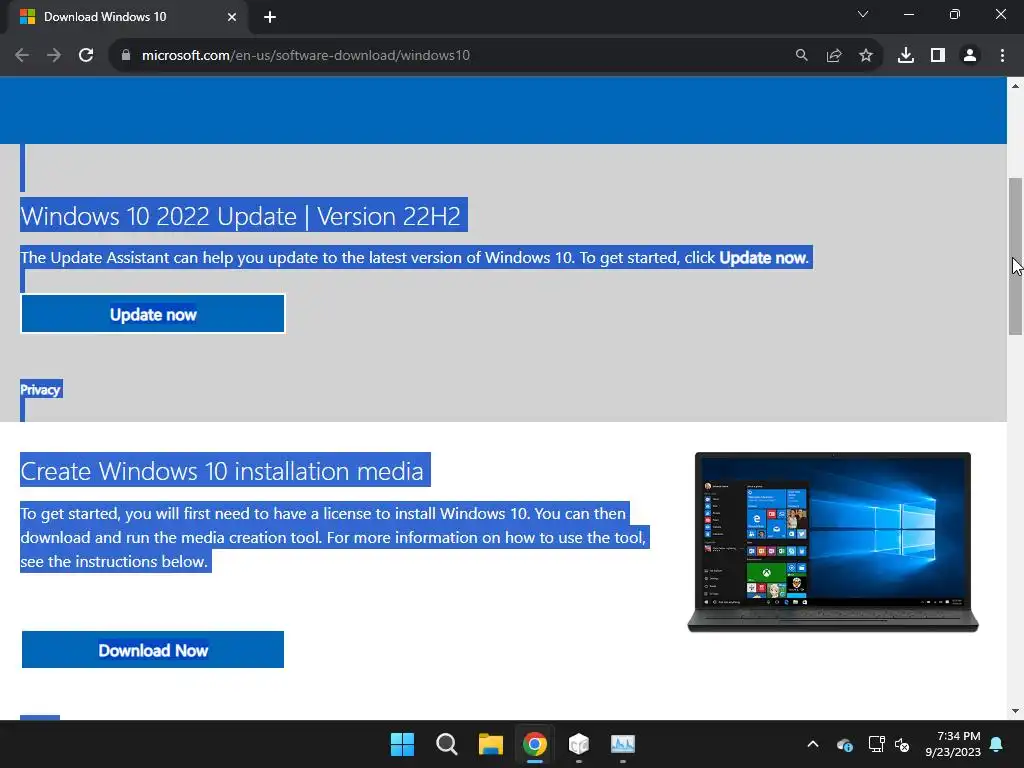Viewport: 1024px width, 768px height.
Task: Open Chrome three-dot menu
Action: pyautogui.click(x=1002, y=56)
